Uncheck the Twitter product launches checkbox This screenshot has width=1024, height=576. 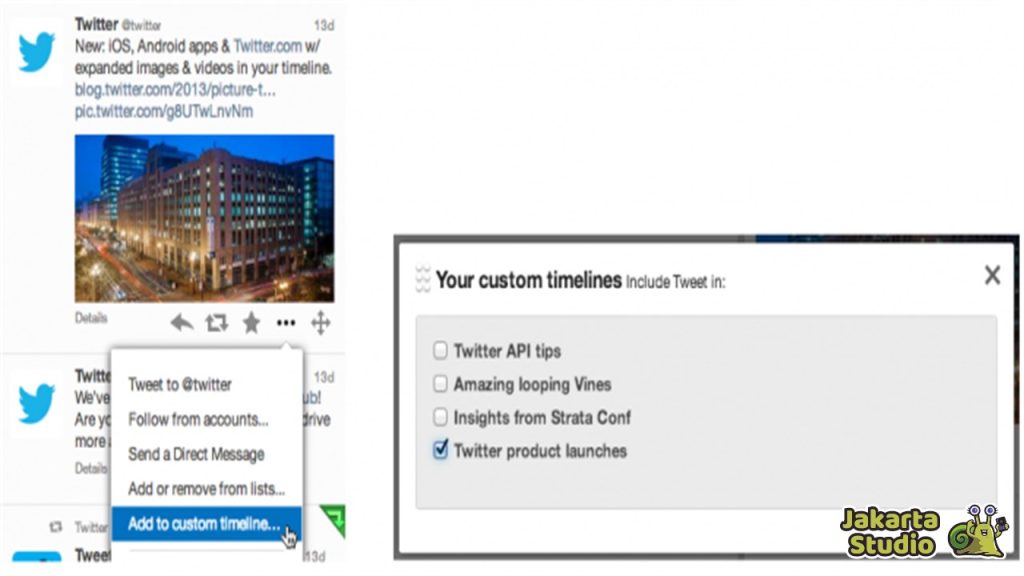[x=441, y=450]
